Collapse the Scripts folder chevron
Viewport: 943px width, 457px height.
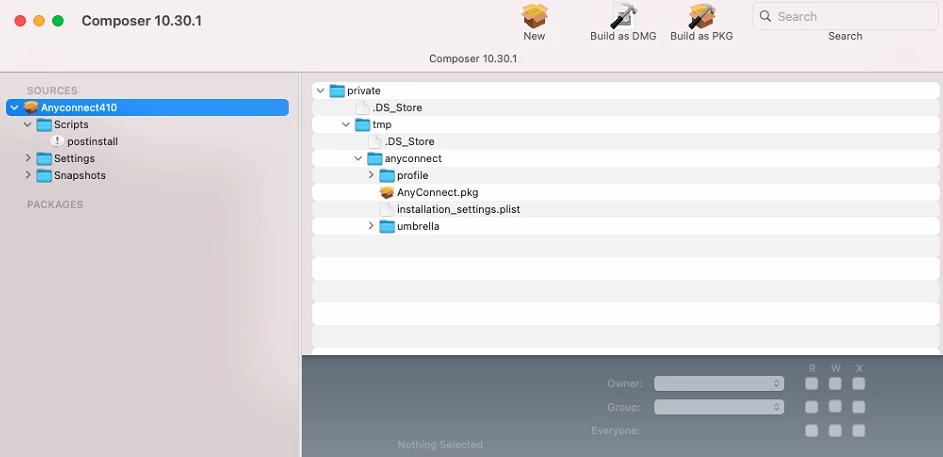(x=28, y=124)
